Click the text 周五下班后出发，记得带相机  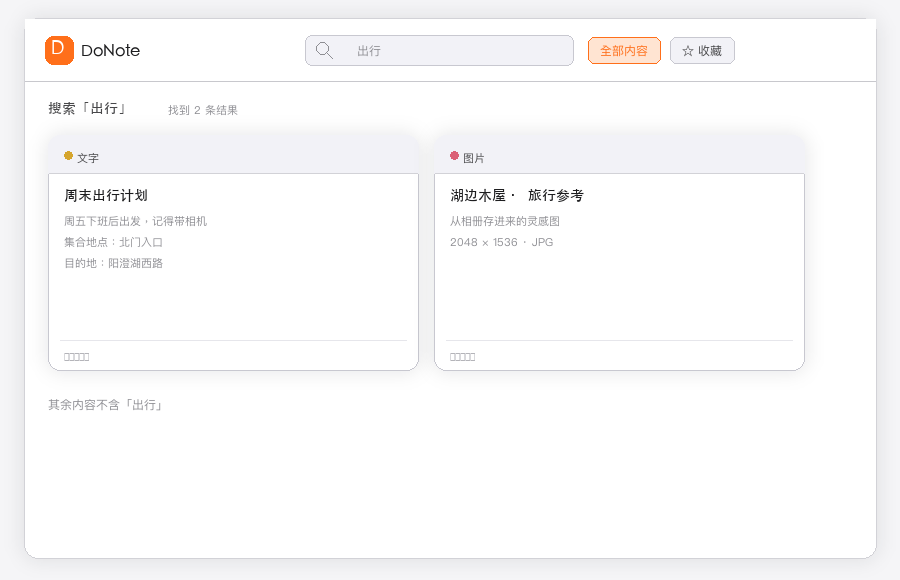(135, 221)
